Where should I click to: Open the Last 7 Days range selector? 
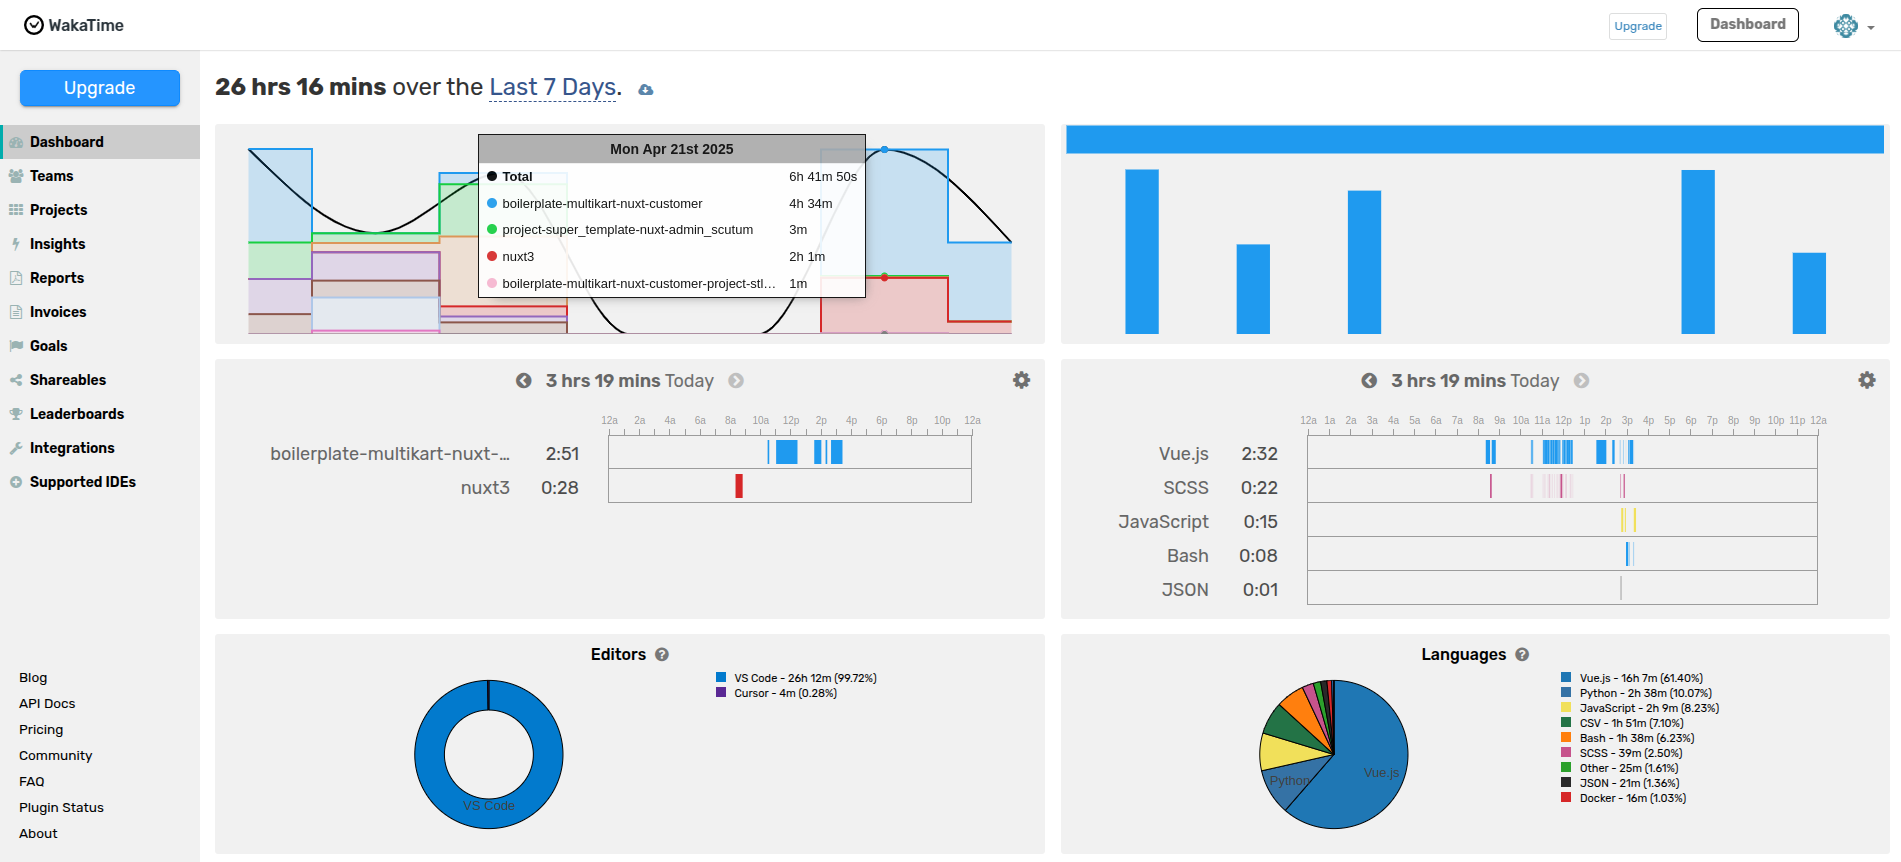pos(552,88)
